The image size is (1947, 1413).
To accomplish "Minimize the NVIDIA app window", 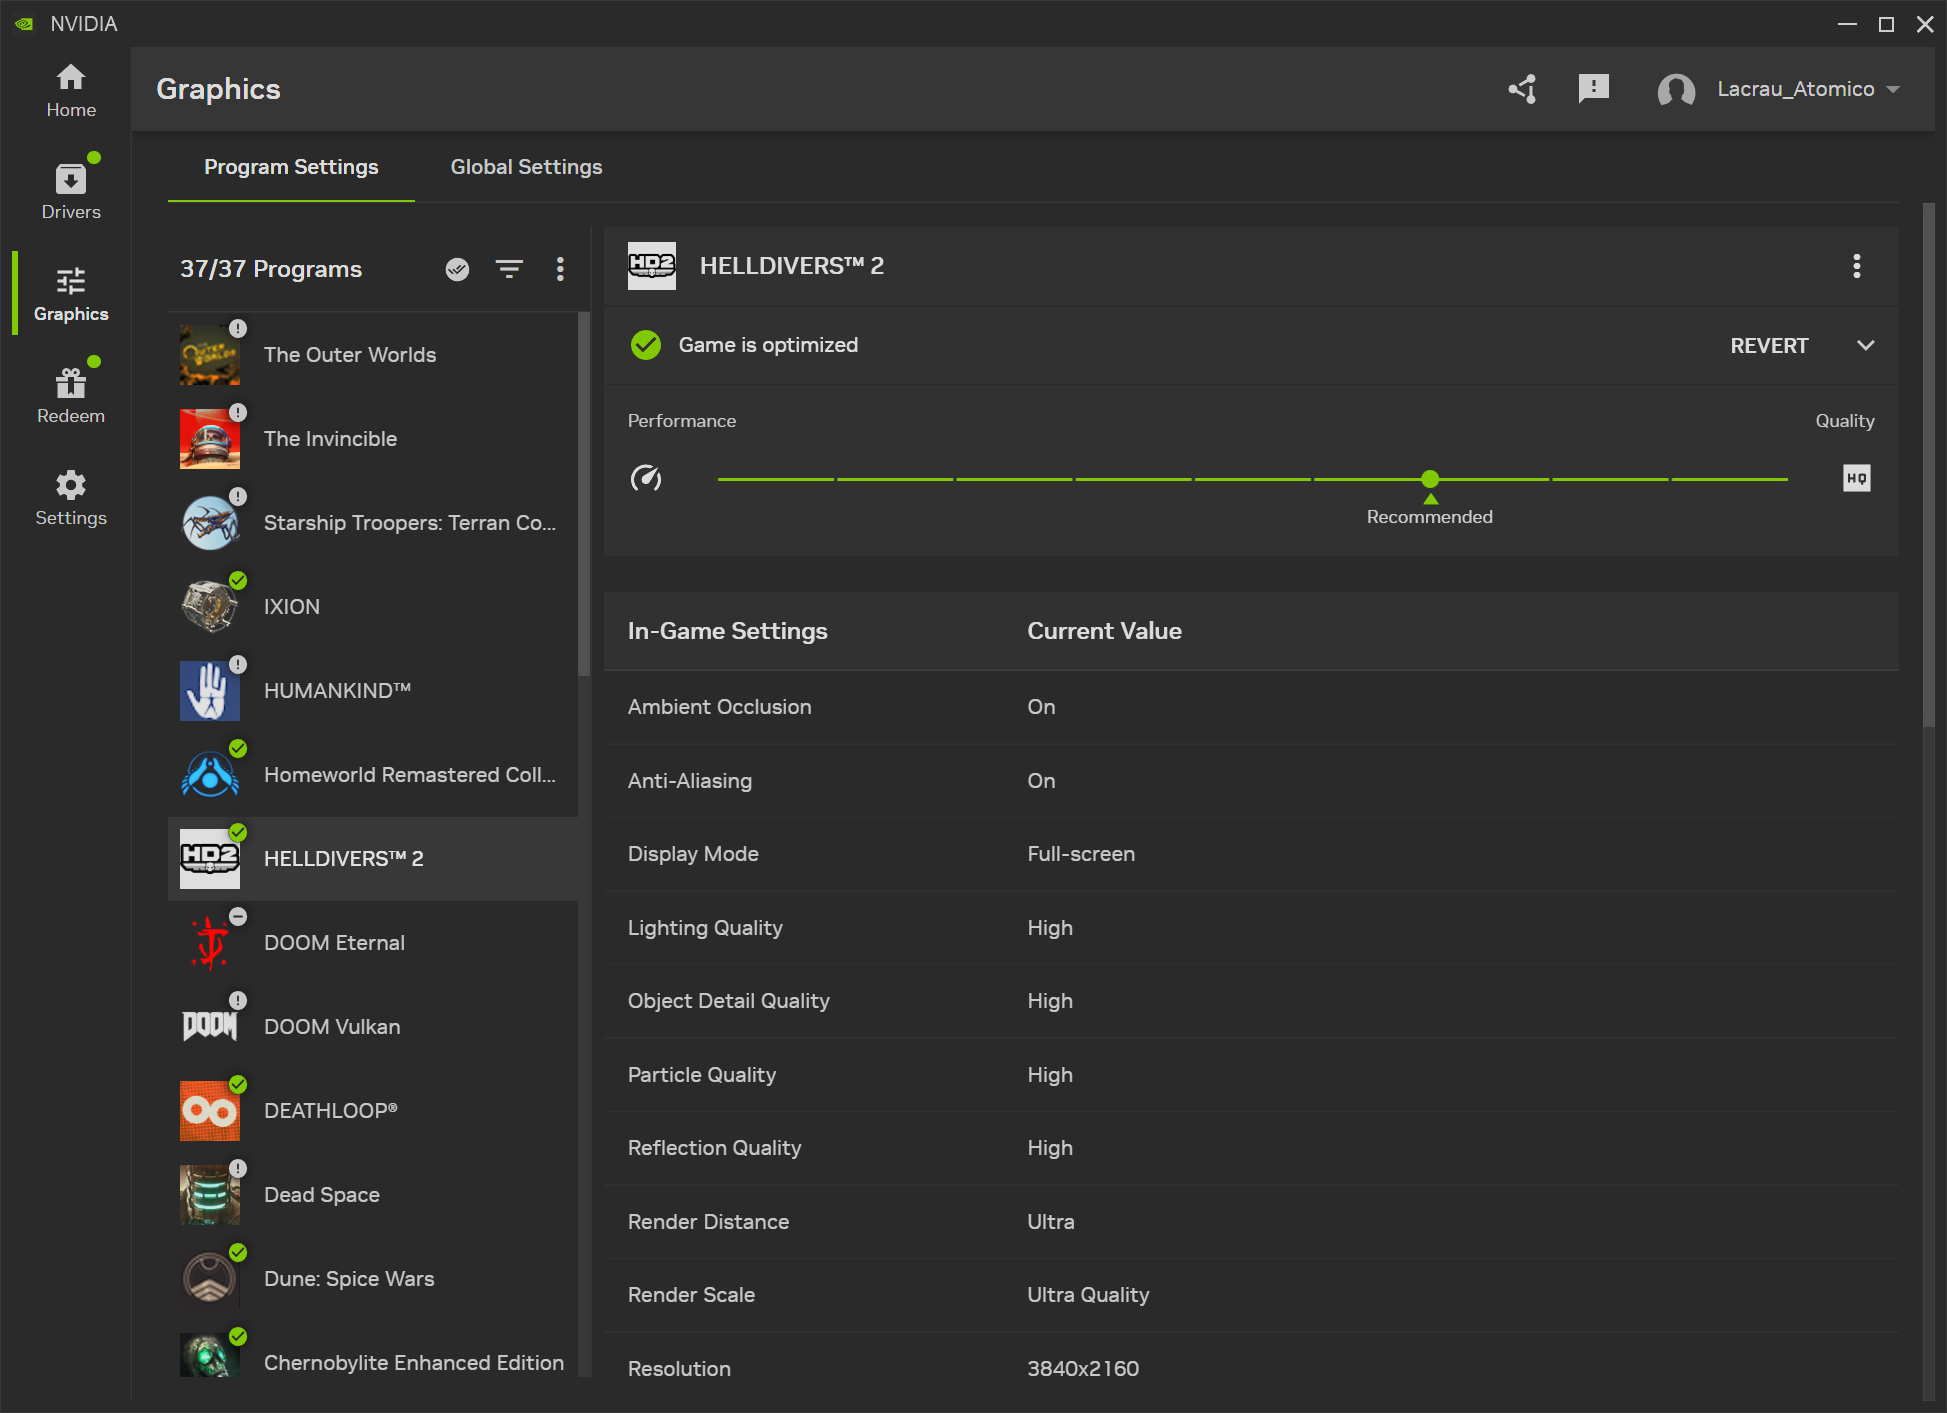I will point(1847,24).
